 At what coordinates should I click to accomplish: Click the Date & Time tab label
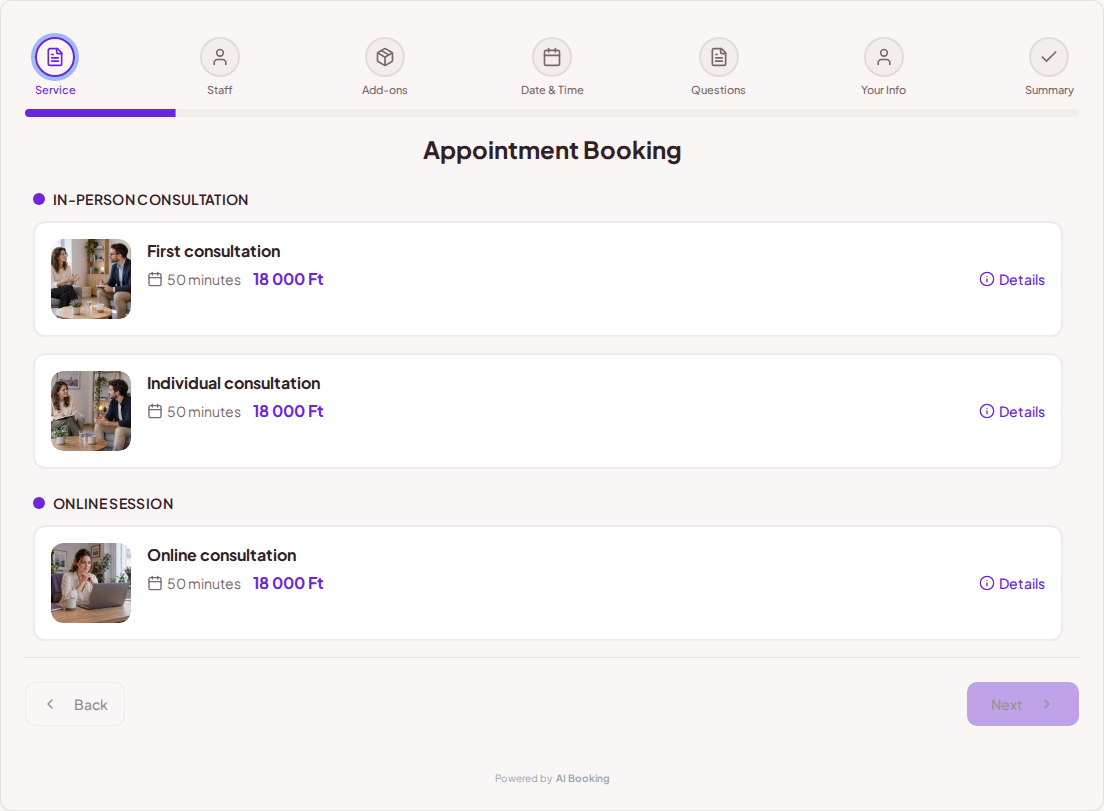pyautogui.click(x=552, y=90)
